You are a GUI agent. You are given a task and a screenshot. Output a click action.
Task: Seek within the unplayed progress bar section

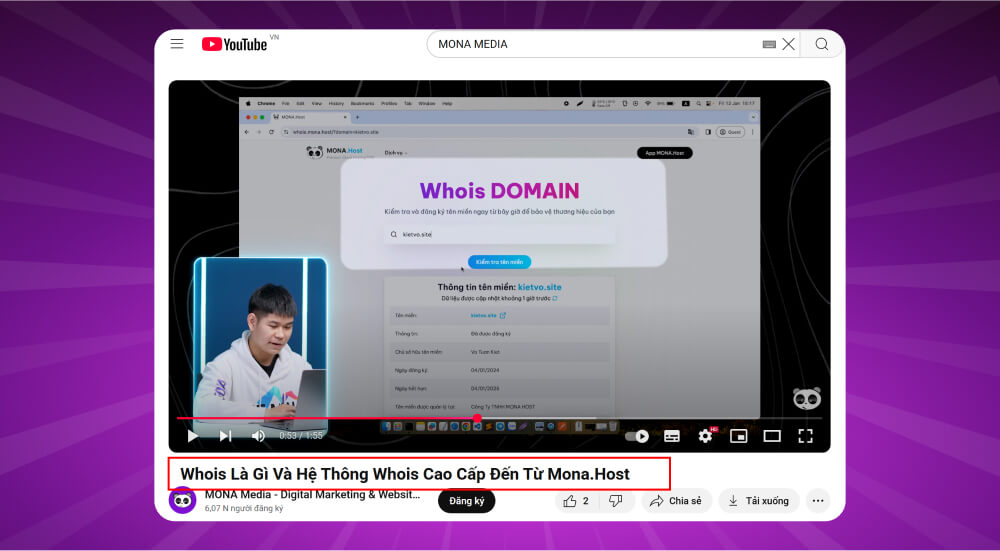click(x=651, y=418)
